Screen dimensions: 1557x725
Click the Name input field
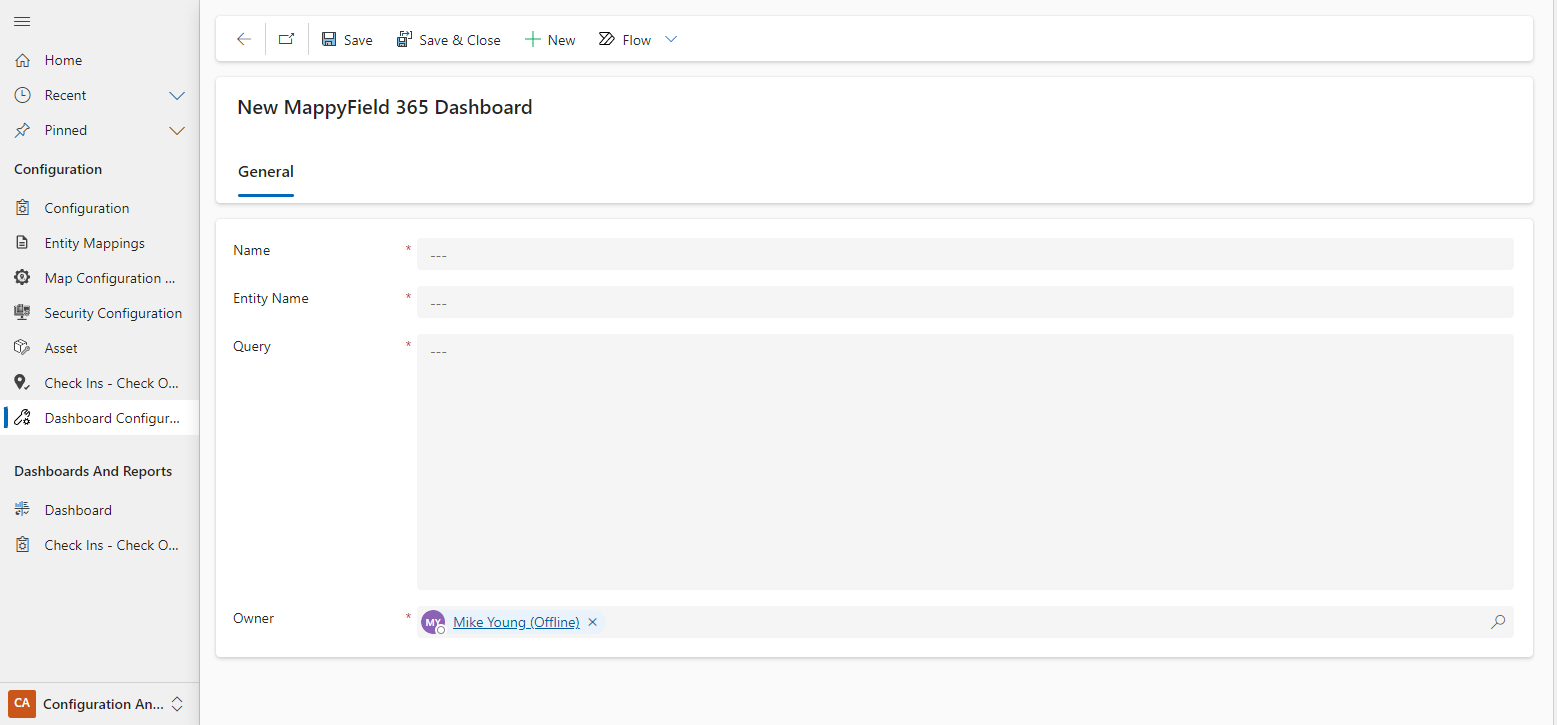(x=965, y=254)
